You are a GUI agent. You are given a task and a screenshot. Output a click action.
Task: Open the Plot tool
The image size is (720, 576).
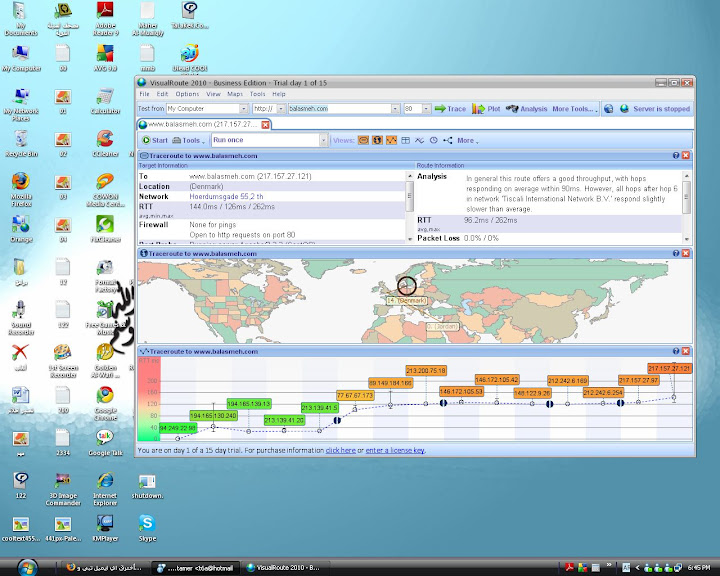[488, 109]
